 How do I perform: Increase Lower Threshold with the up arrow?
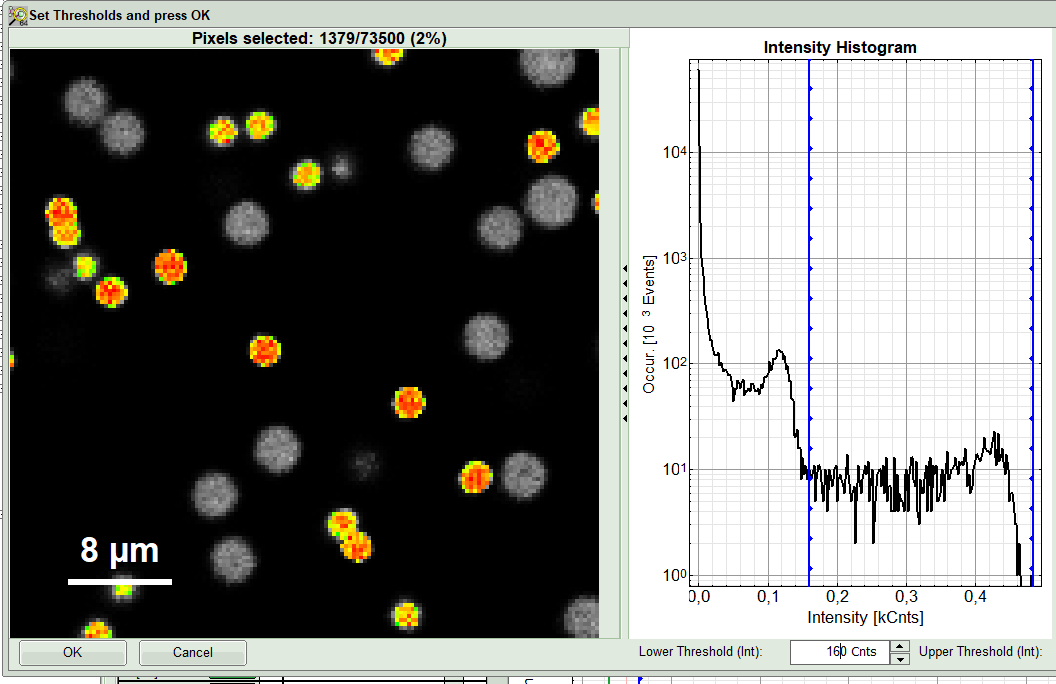click(x=900, y=646)
